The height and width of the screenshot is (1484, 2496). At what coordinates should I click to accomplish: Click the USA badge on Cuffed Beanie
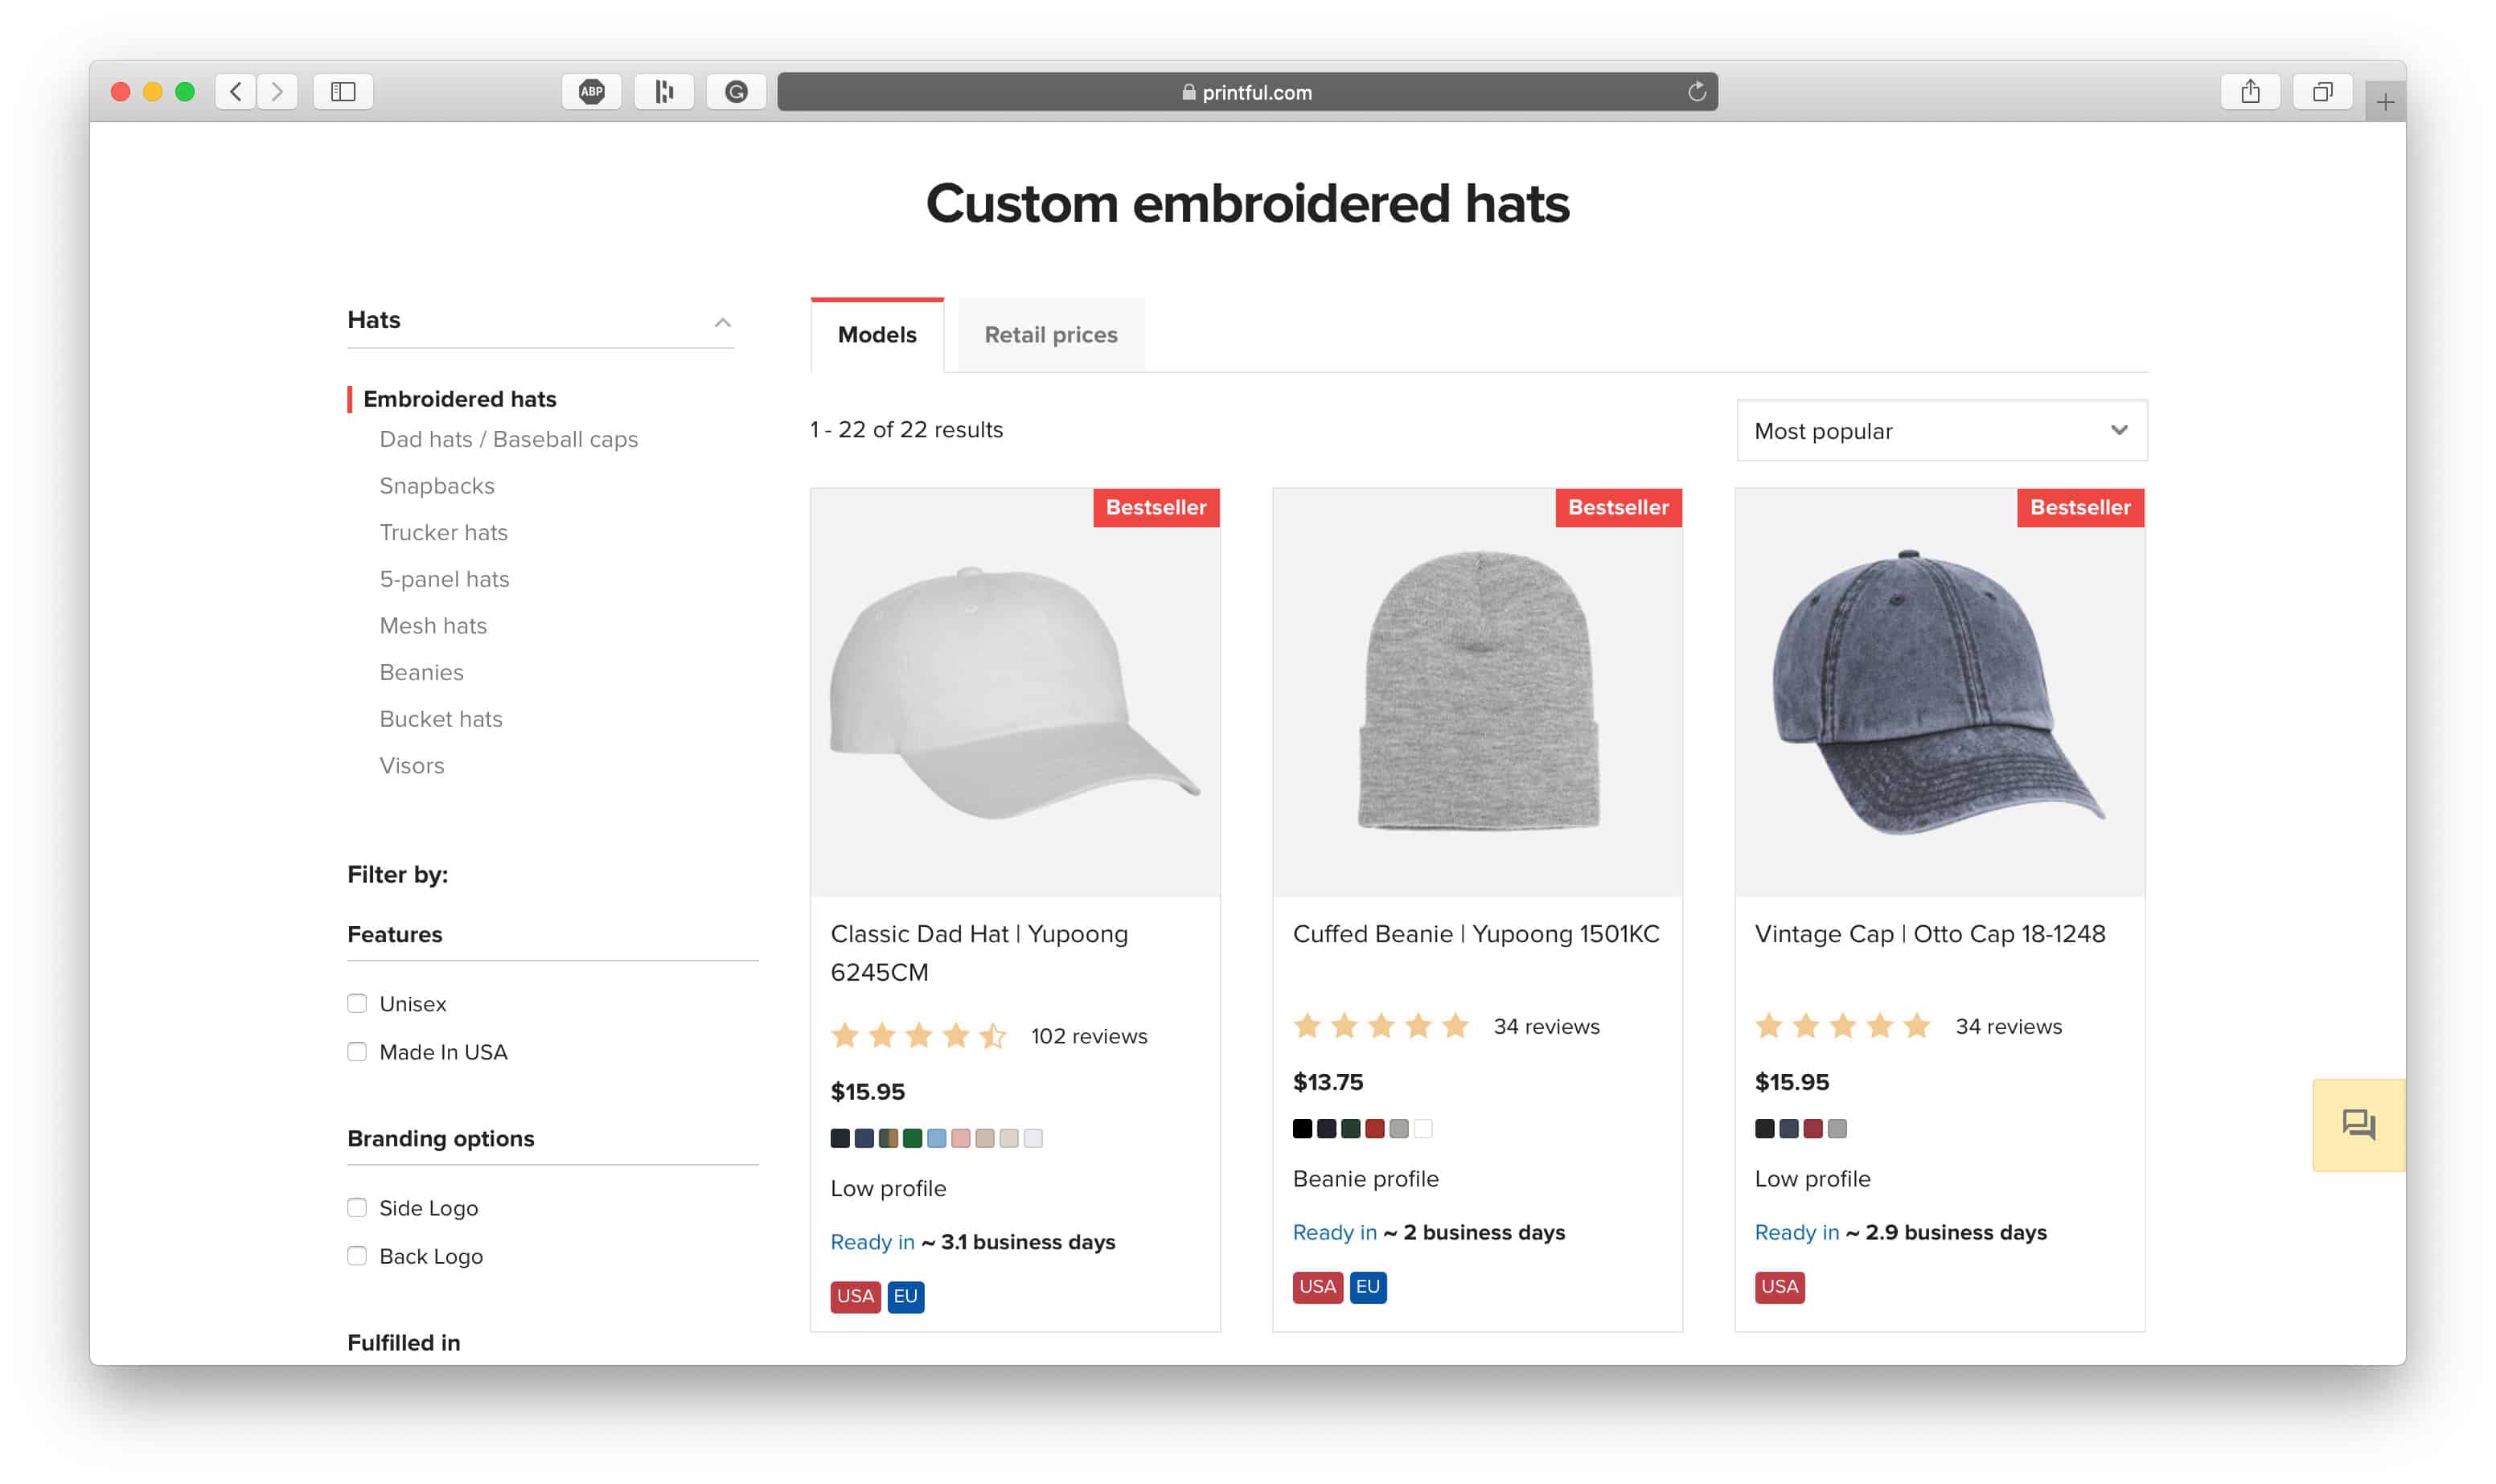pyautogui.click(x=1317, y=1286)
